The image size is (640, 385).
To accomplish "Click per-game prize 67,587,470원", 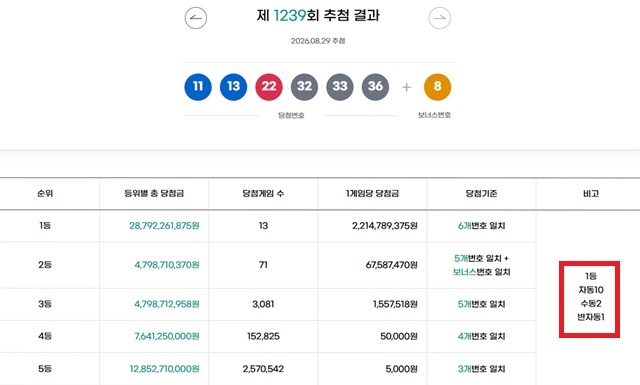I will click(392, 265).
